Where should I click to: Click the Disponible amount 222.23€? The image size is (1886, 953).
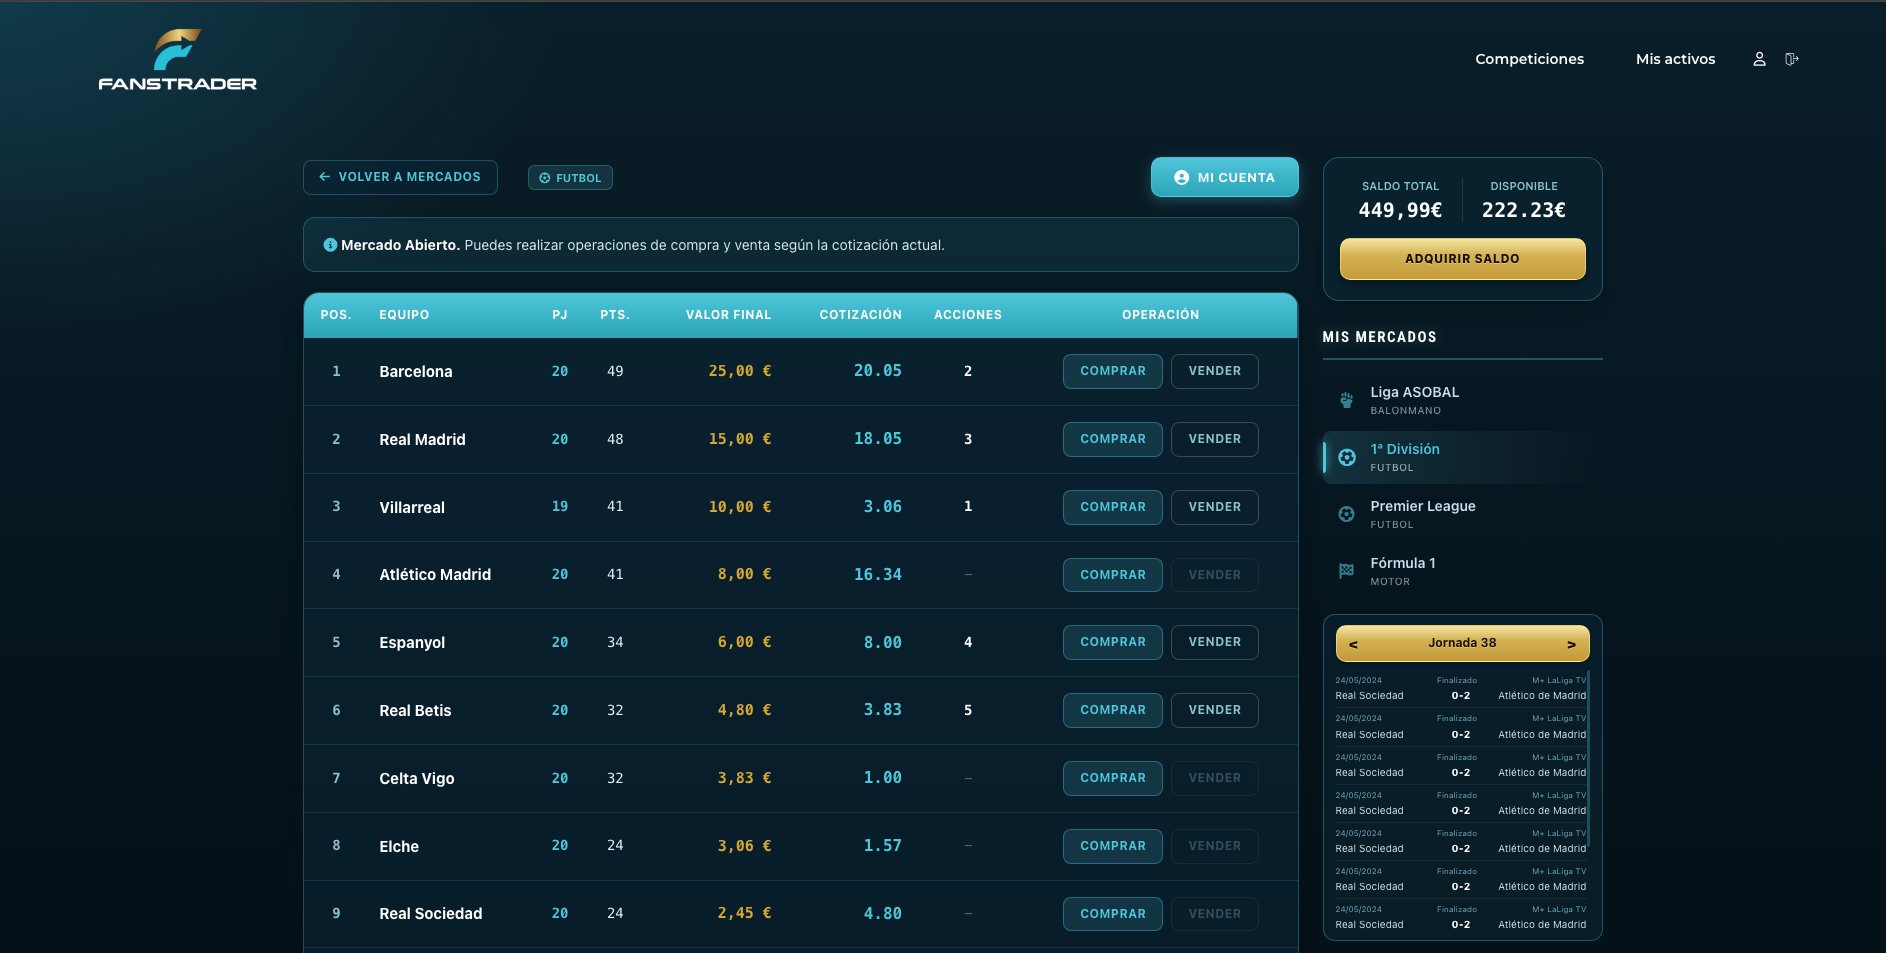[x=1523, y=210]
